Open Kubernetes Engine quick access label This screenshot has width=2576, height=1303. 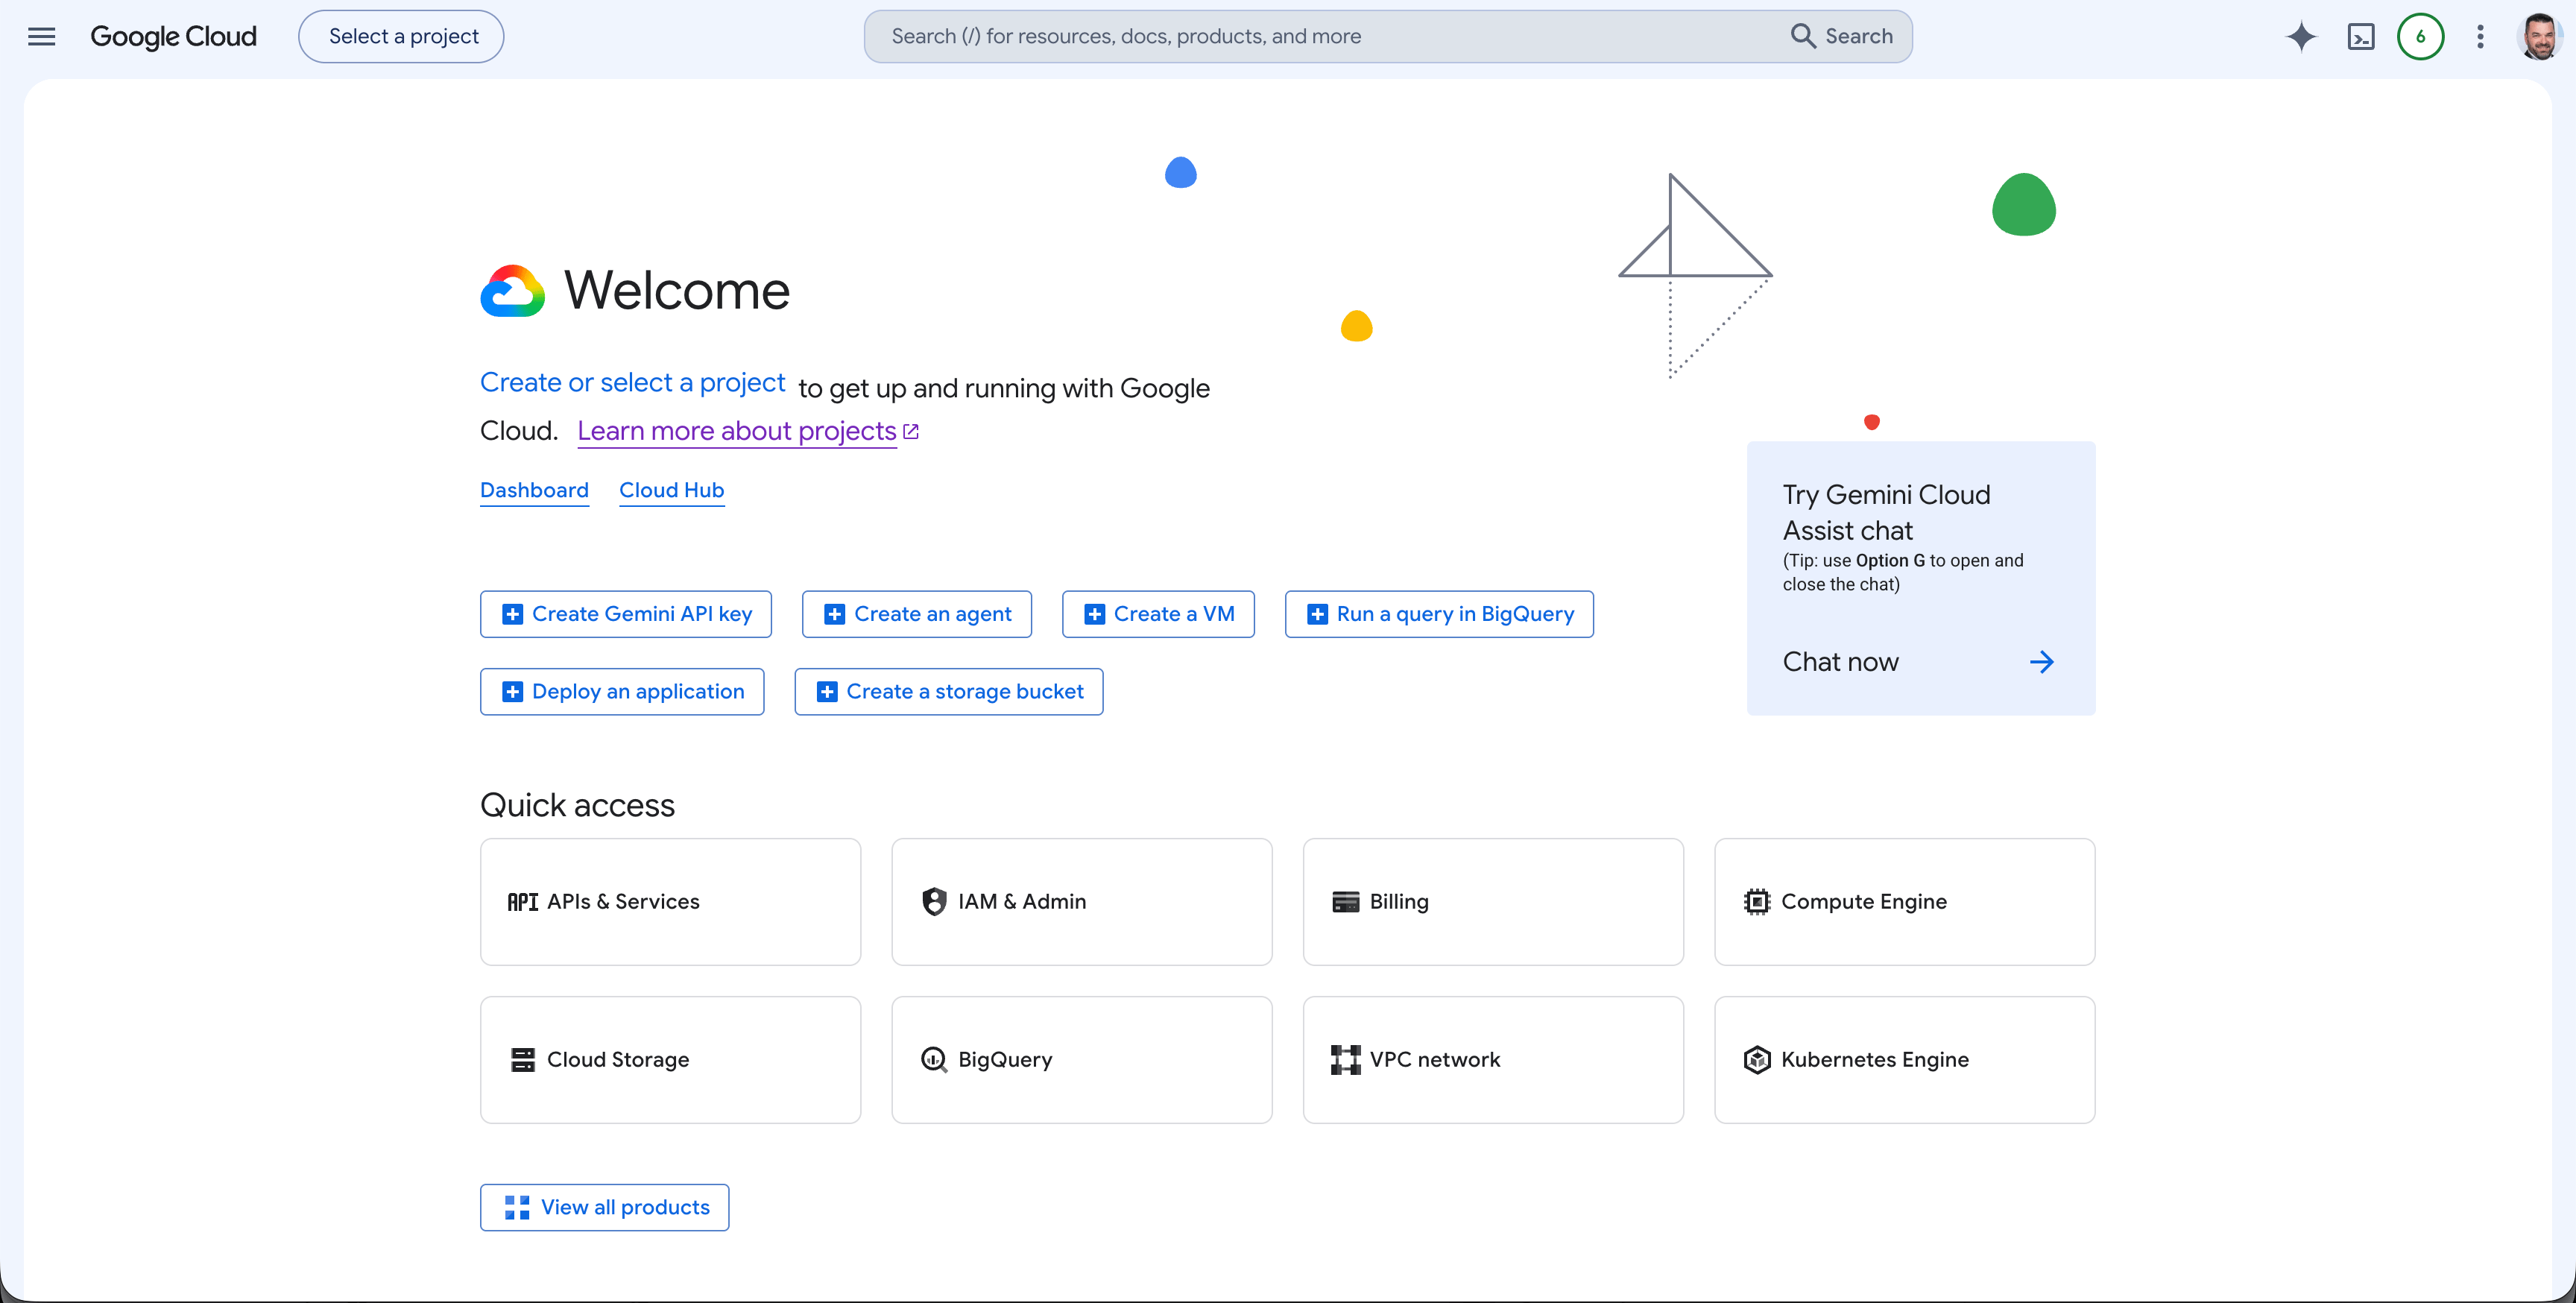(1875, 1060)
